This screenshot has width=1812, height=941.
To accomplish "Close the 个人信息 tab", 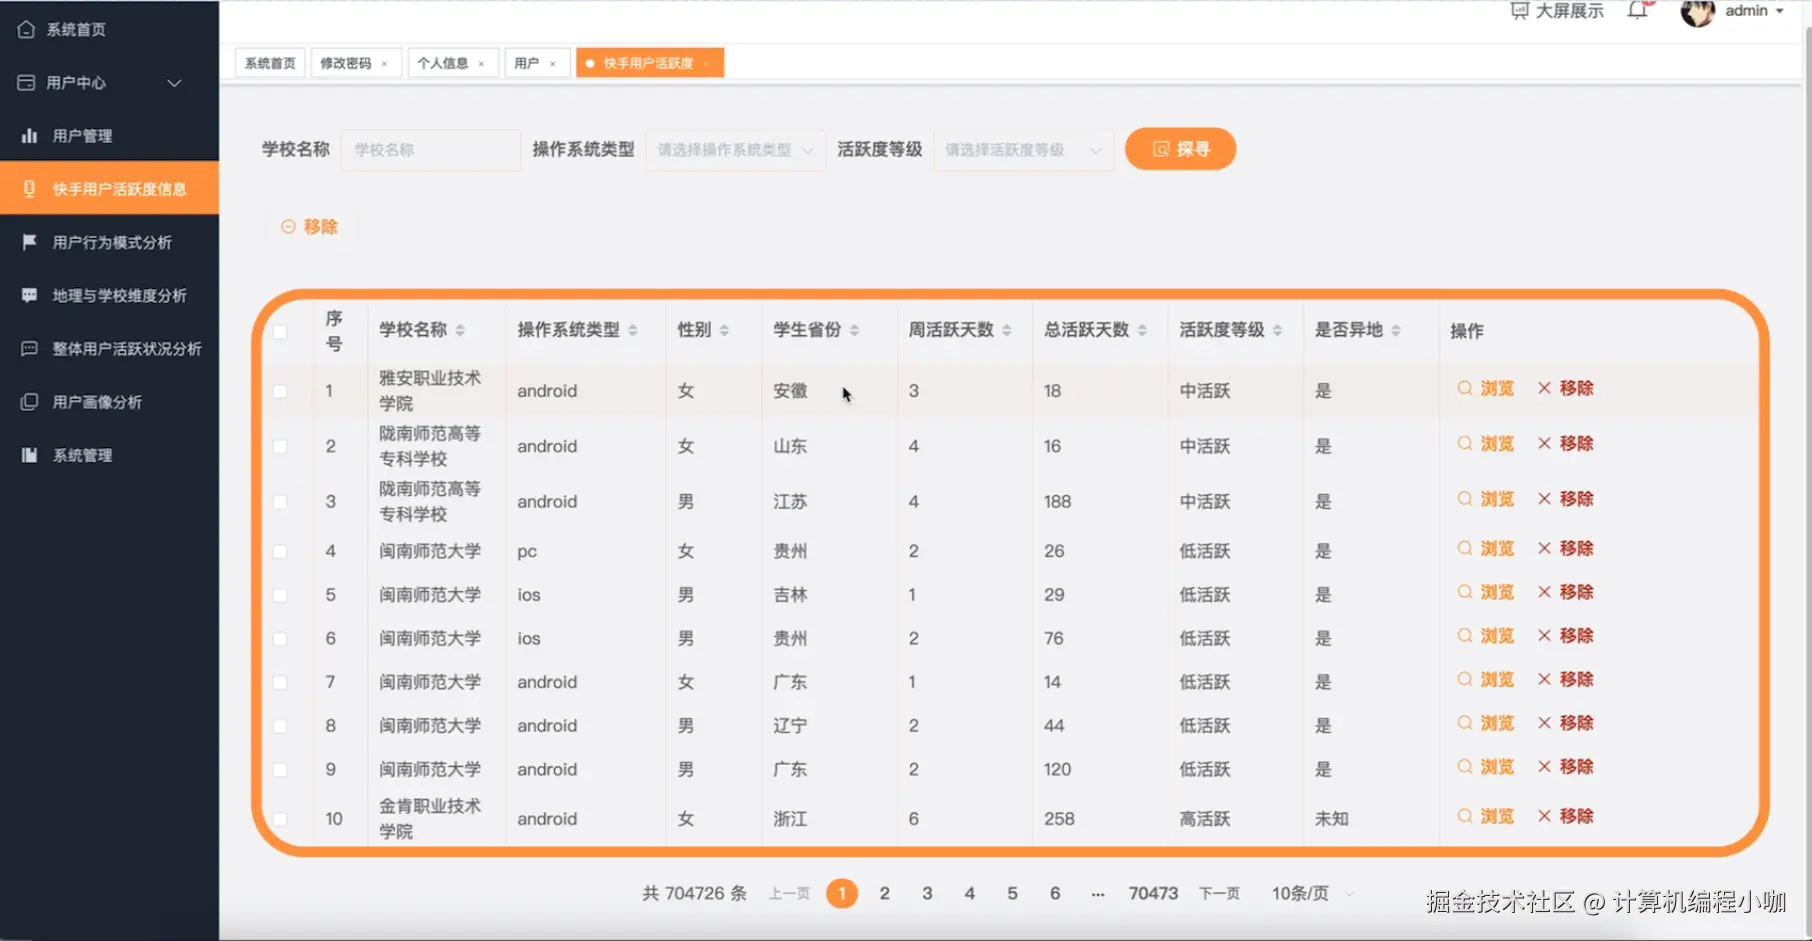I will (x=481, y=64).
